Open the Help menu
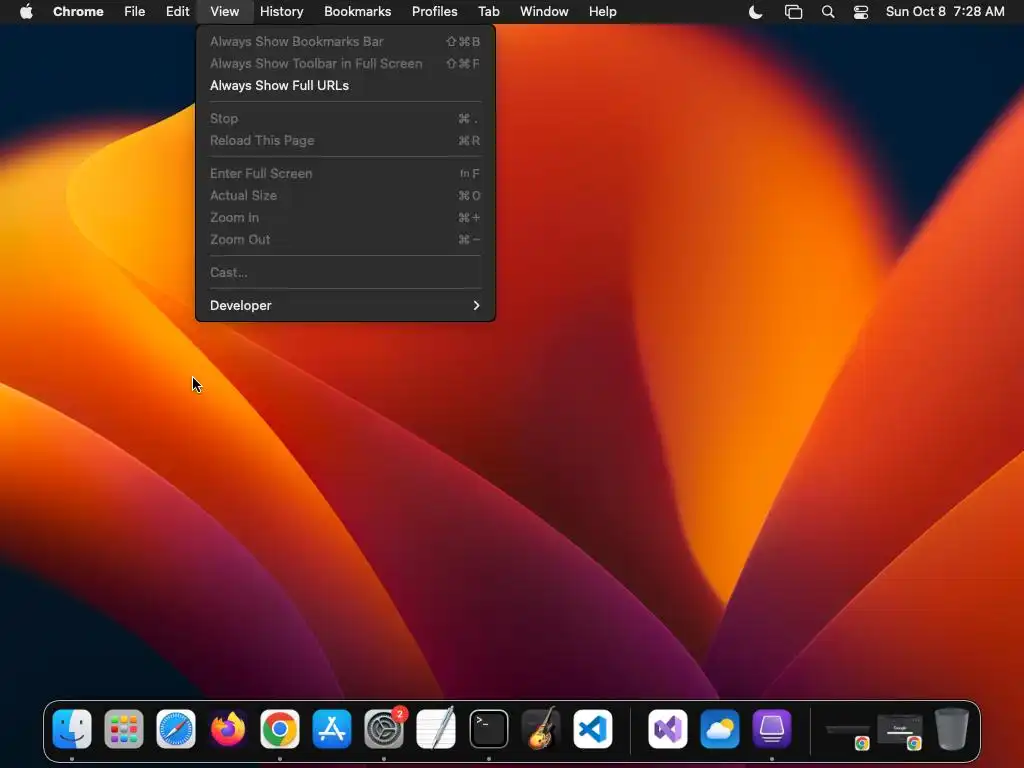 (x=602, y=11)
